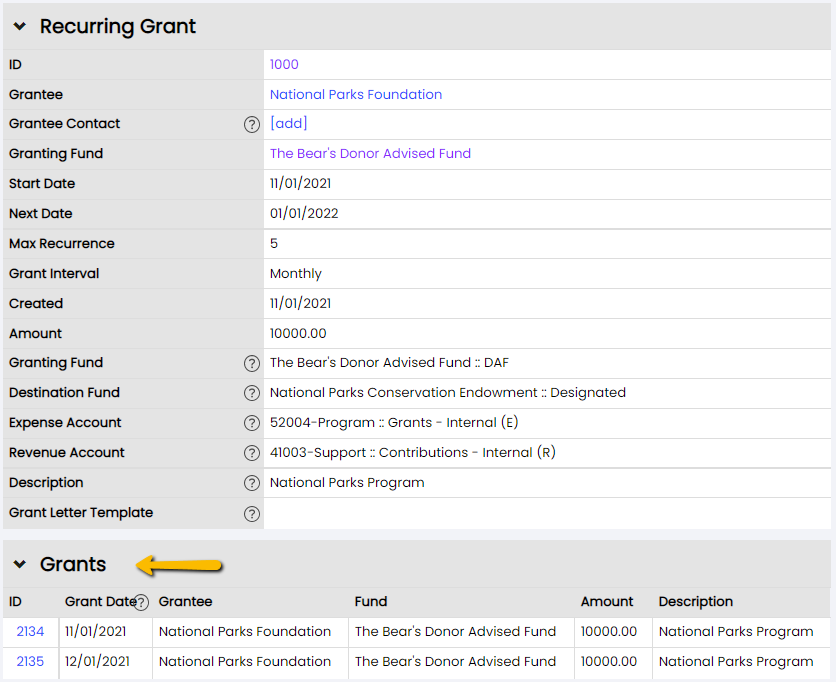This screenshot has height=682, width=836.
Task: Click the [add] grantee contact link
Action: 288,123
